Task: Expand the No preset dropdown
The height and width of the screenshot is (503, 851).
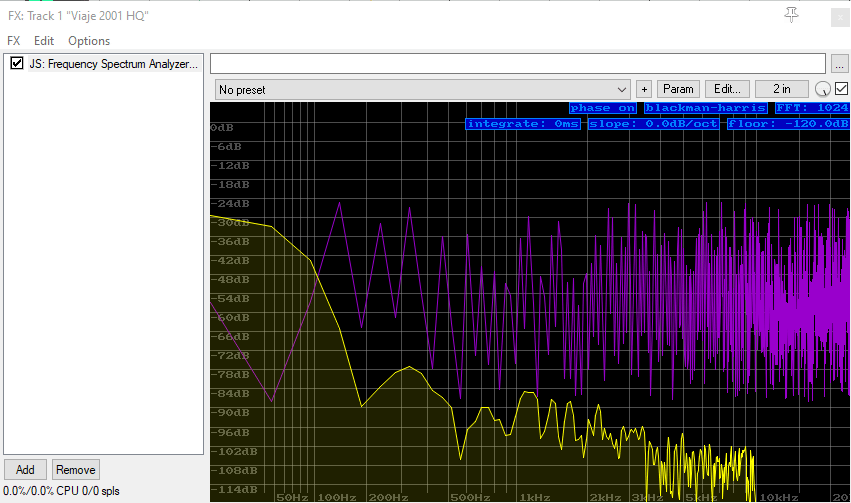Action: (423, 90)
